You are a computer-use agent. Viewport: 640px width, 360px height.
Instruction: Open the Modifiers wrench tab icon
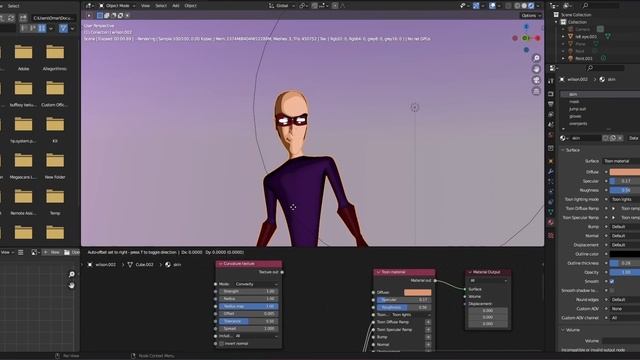pyautogui.click(x=551, y=171)
